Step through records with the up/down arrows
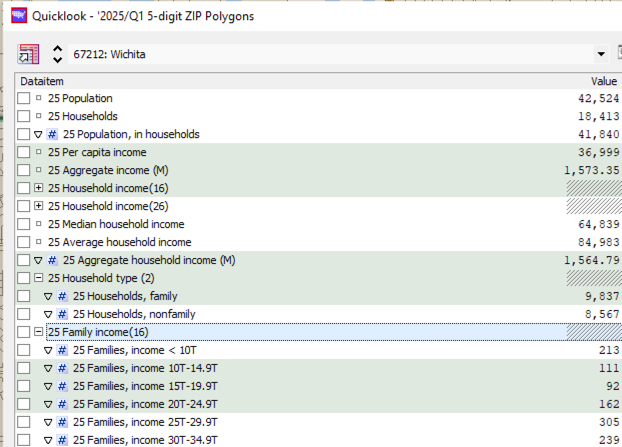This screenshot has width=622, height=447. click(x=58, y=54)
